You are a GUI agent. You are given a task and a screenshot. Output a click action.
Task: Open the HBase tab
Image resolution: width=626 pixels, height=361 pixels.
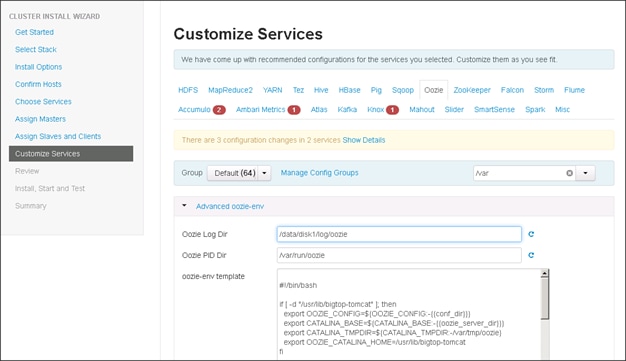349,90
